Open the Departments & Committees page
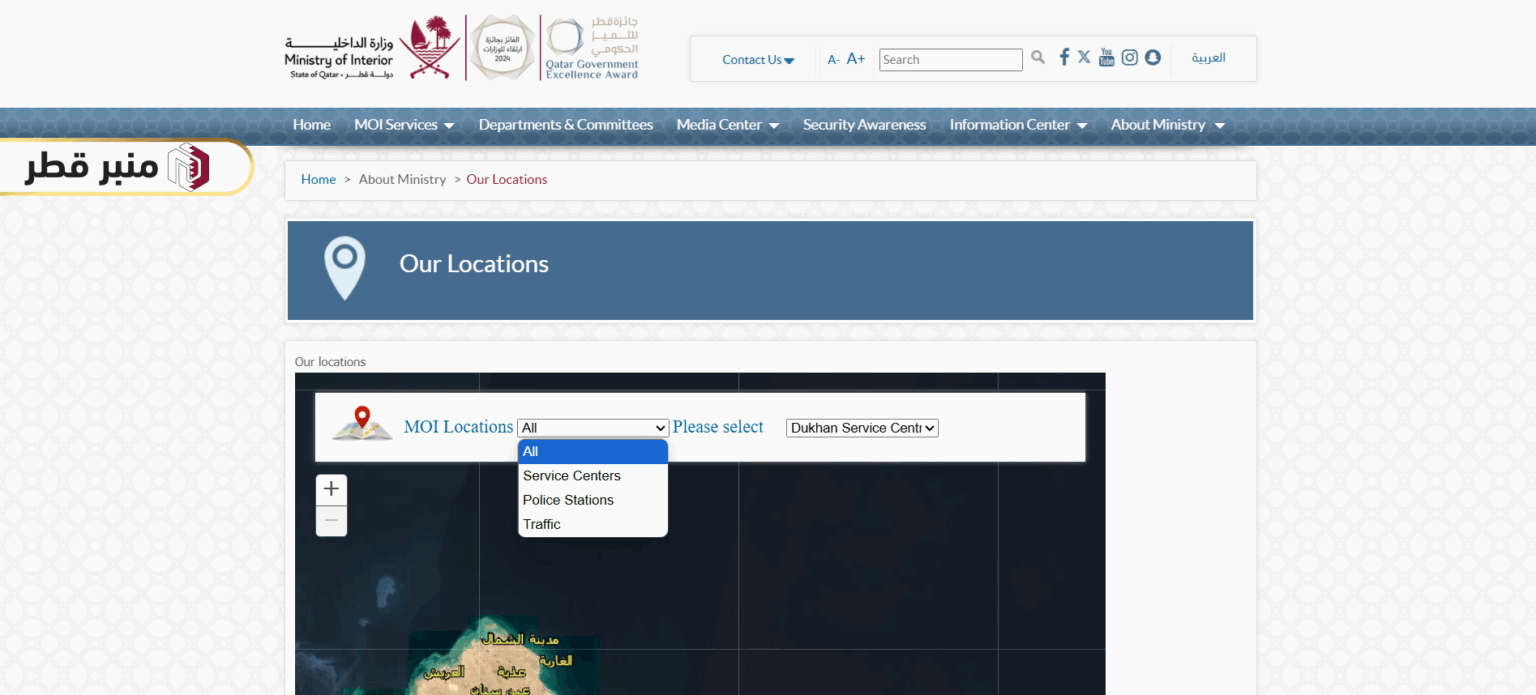Image resolution: width=1536 pixels, height=695 pixels. pyautogui.click(x=565, y=125)
